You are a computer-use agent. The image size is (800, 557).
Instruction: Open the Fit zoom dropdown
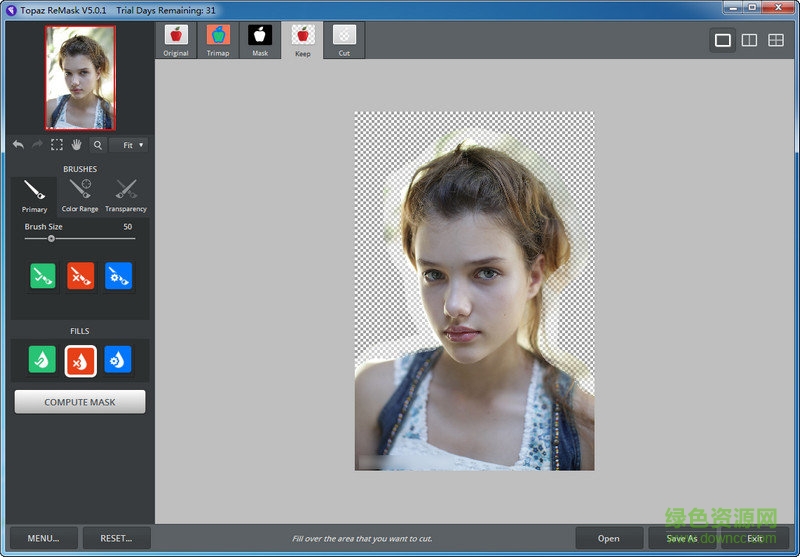(x=128, y=145)
